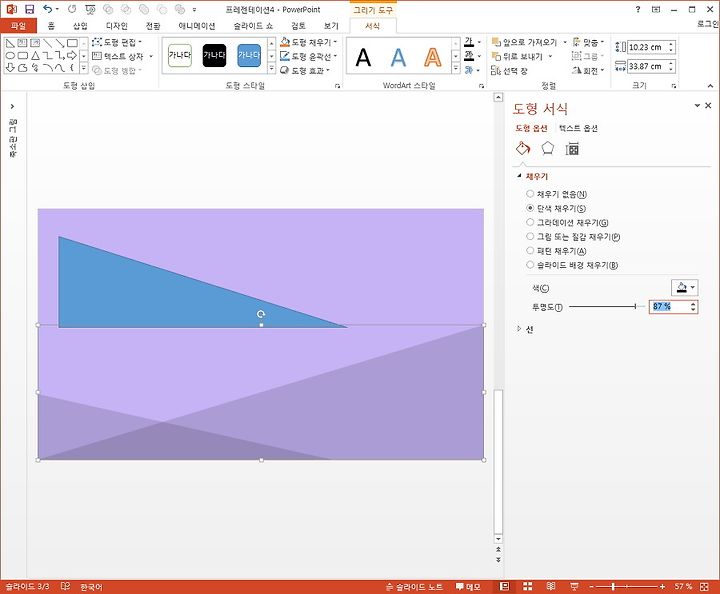Pick the curve shape in gallery

click(60, 68)
